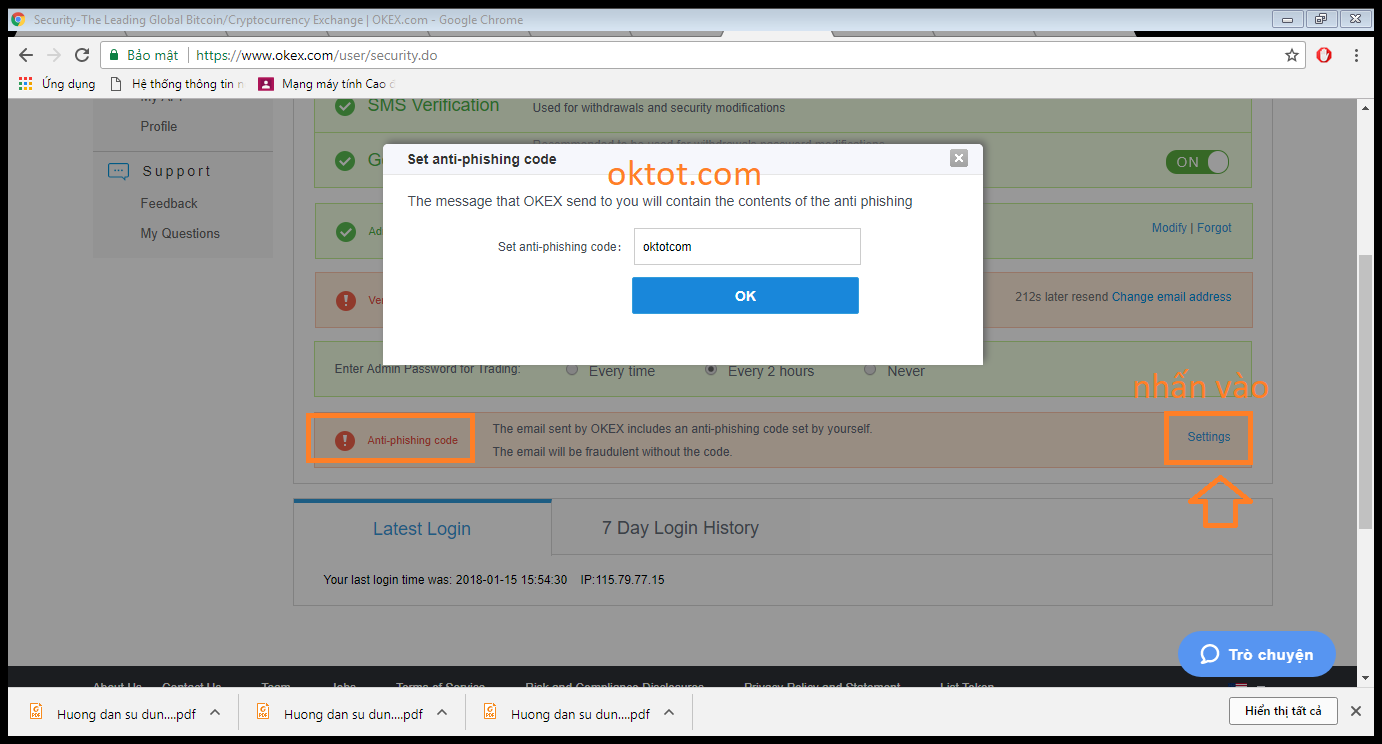Viewport: 1382px width, 744px height.
Task: Click the browser back arrow
Action: click(x=26, y=56)
